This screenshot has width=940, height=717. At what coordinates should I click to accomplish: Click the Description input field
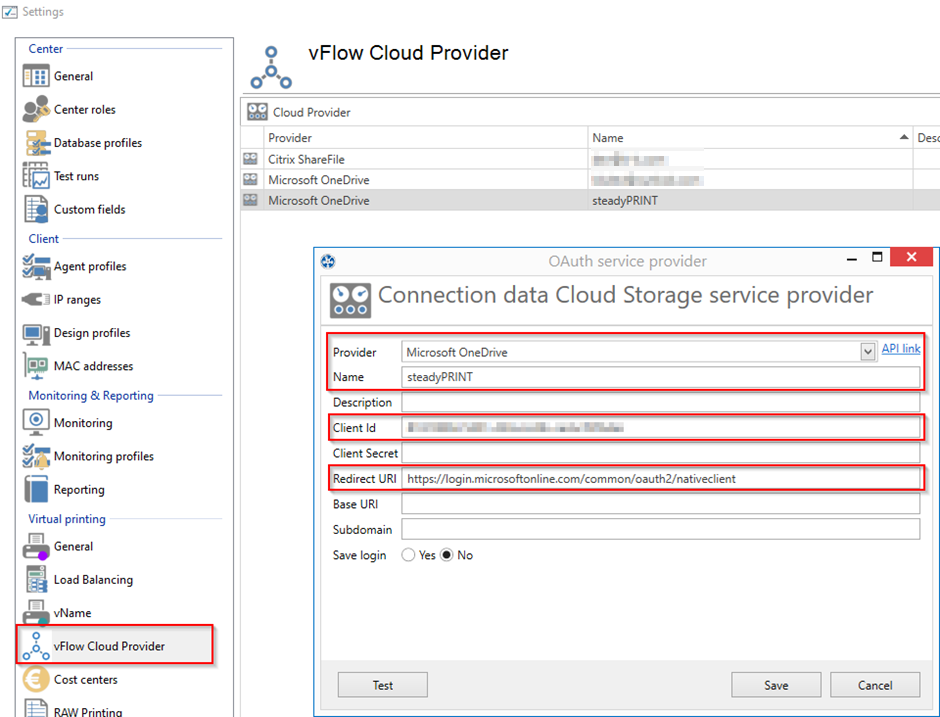pos(661,402)
